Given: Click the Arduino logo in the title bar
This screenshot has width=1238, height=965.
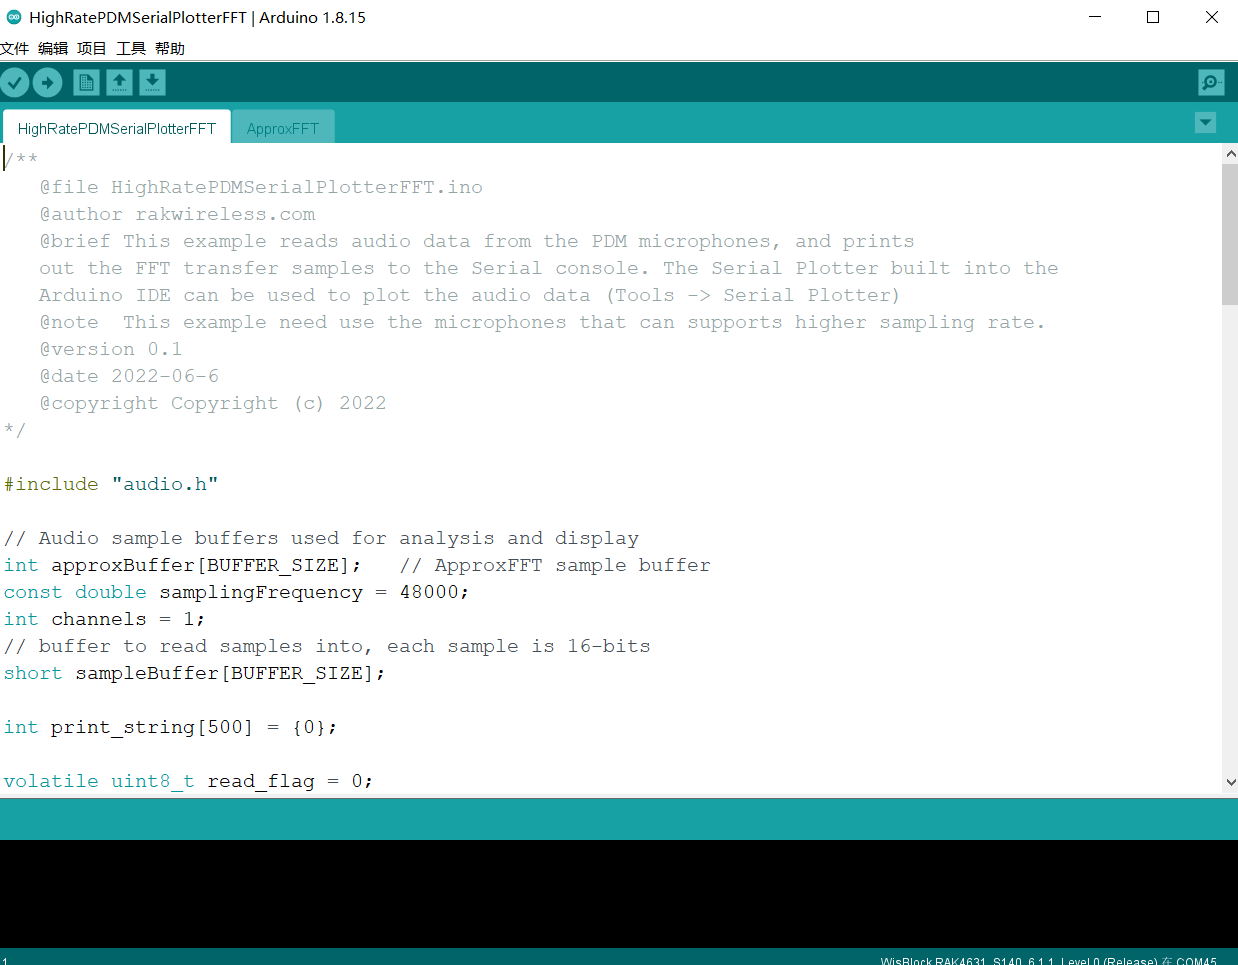Looking at the screenshot, I should click(14, 17).
